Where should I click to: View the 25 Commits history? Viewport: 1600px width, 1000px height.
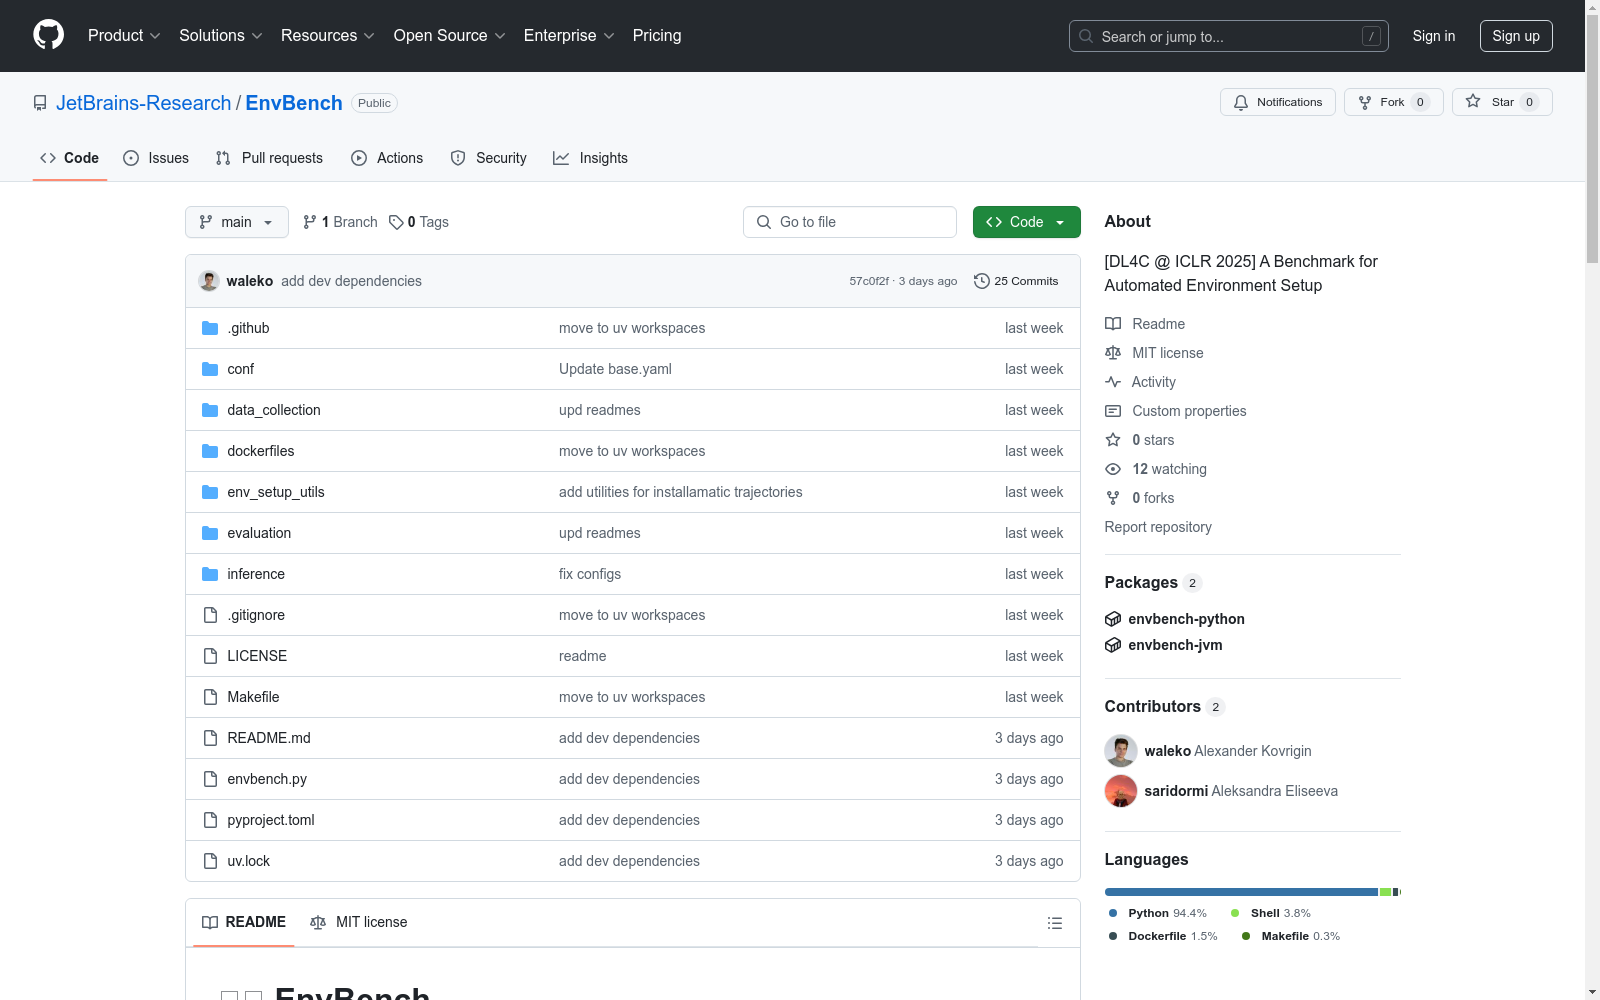pos(1016,281)
